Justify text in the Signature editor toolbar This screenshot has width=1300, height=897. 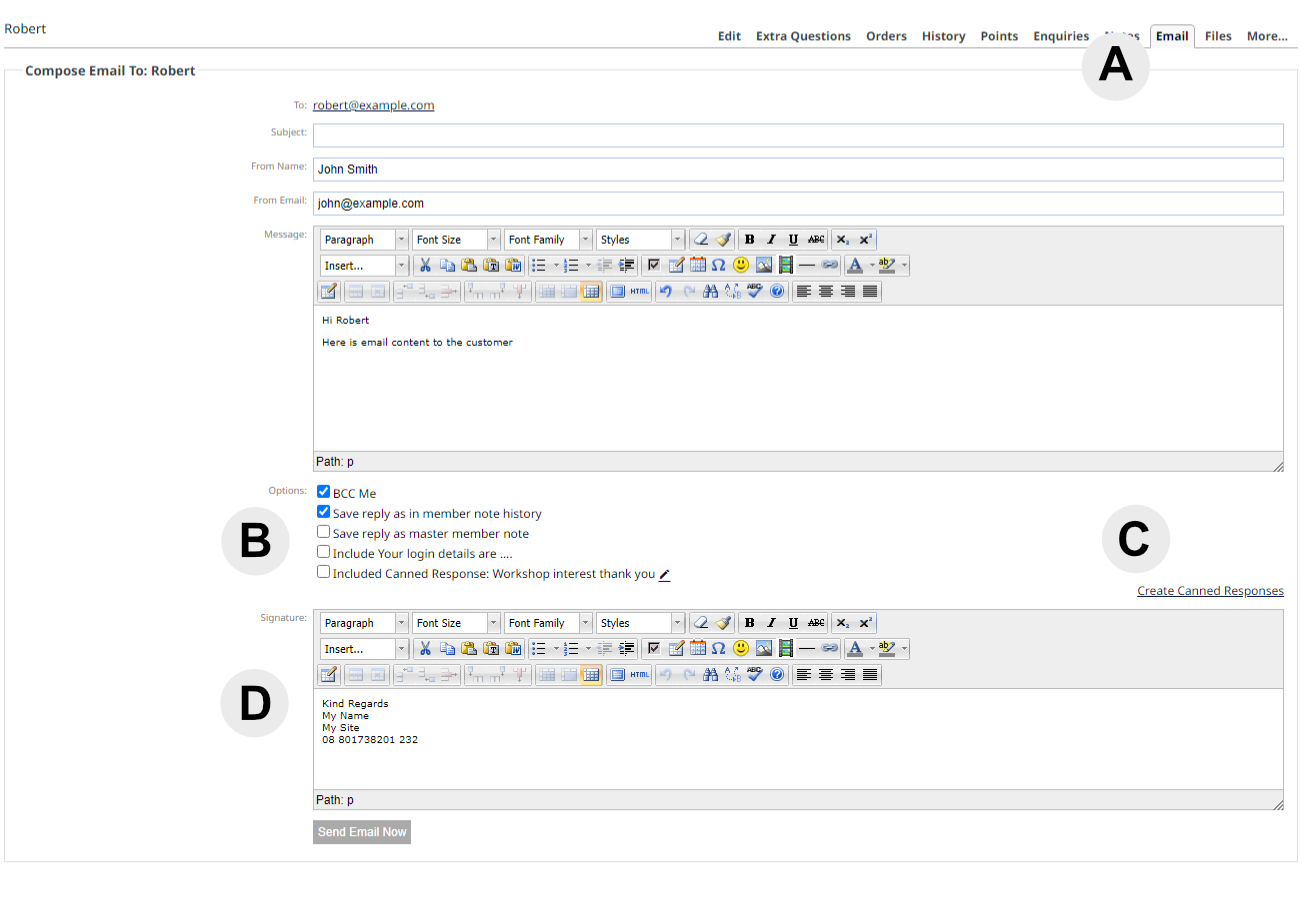pyautogui.click(x=870, y=675)
